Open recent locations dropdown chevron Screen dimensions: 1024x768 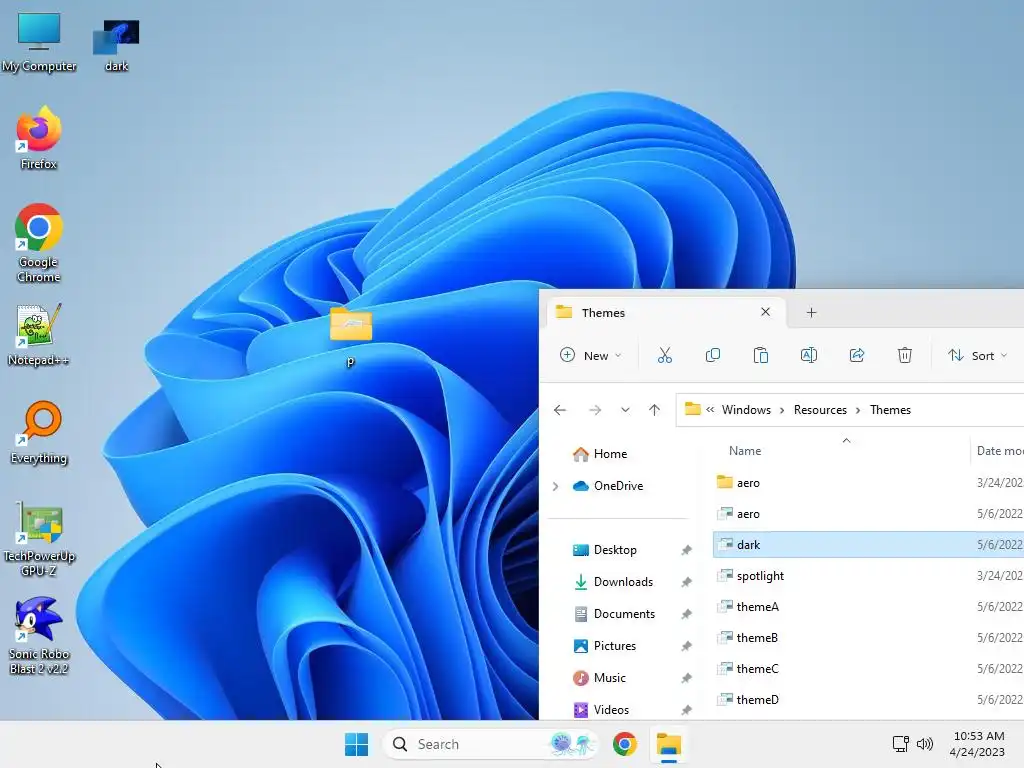(x=626, y=410)
